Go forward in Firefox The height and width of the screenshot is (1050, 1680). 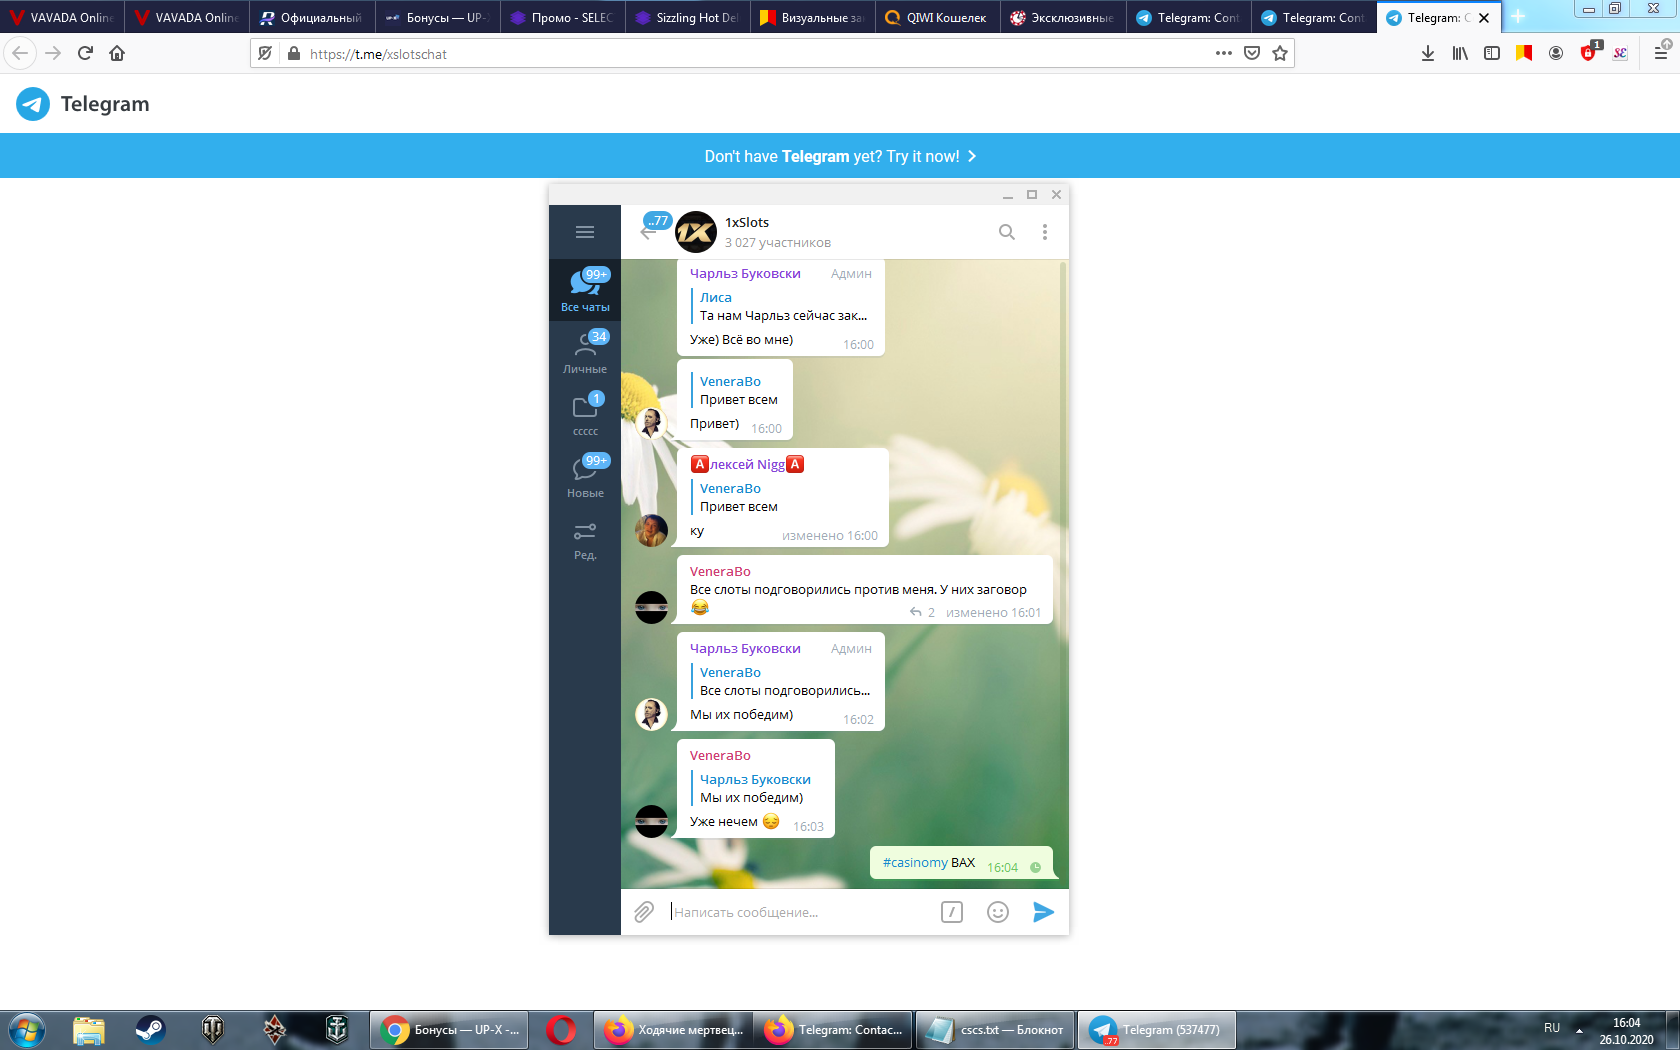tap(53, 53)
